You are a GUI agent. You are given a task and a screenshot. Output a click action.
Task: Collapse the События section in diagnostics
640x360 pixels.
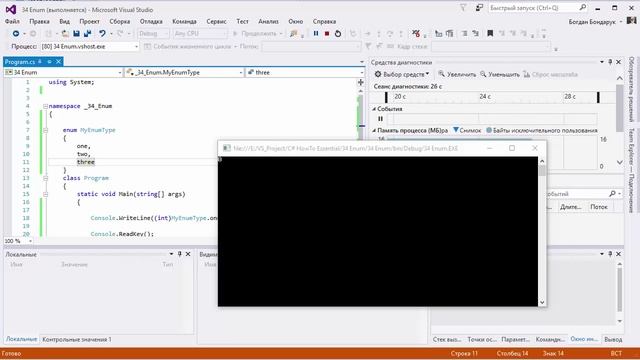point(374,109)
